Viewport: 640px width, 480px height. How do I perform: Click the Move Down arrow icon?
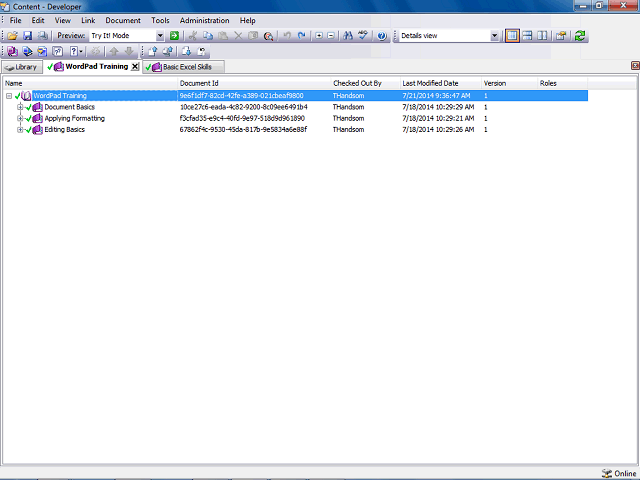point(129,51)
